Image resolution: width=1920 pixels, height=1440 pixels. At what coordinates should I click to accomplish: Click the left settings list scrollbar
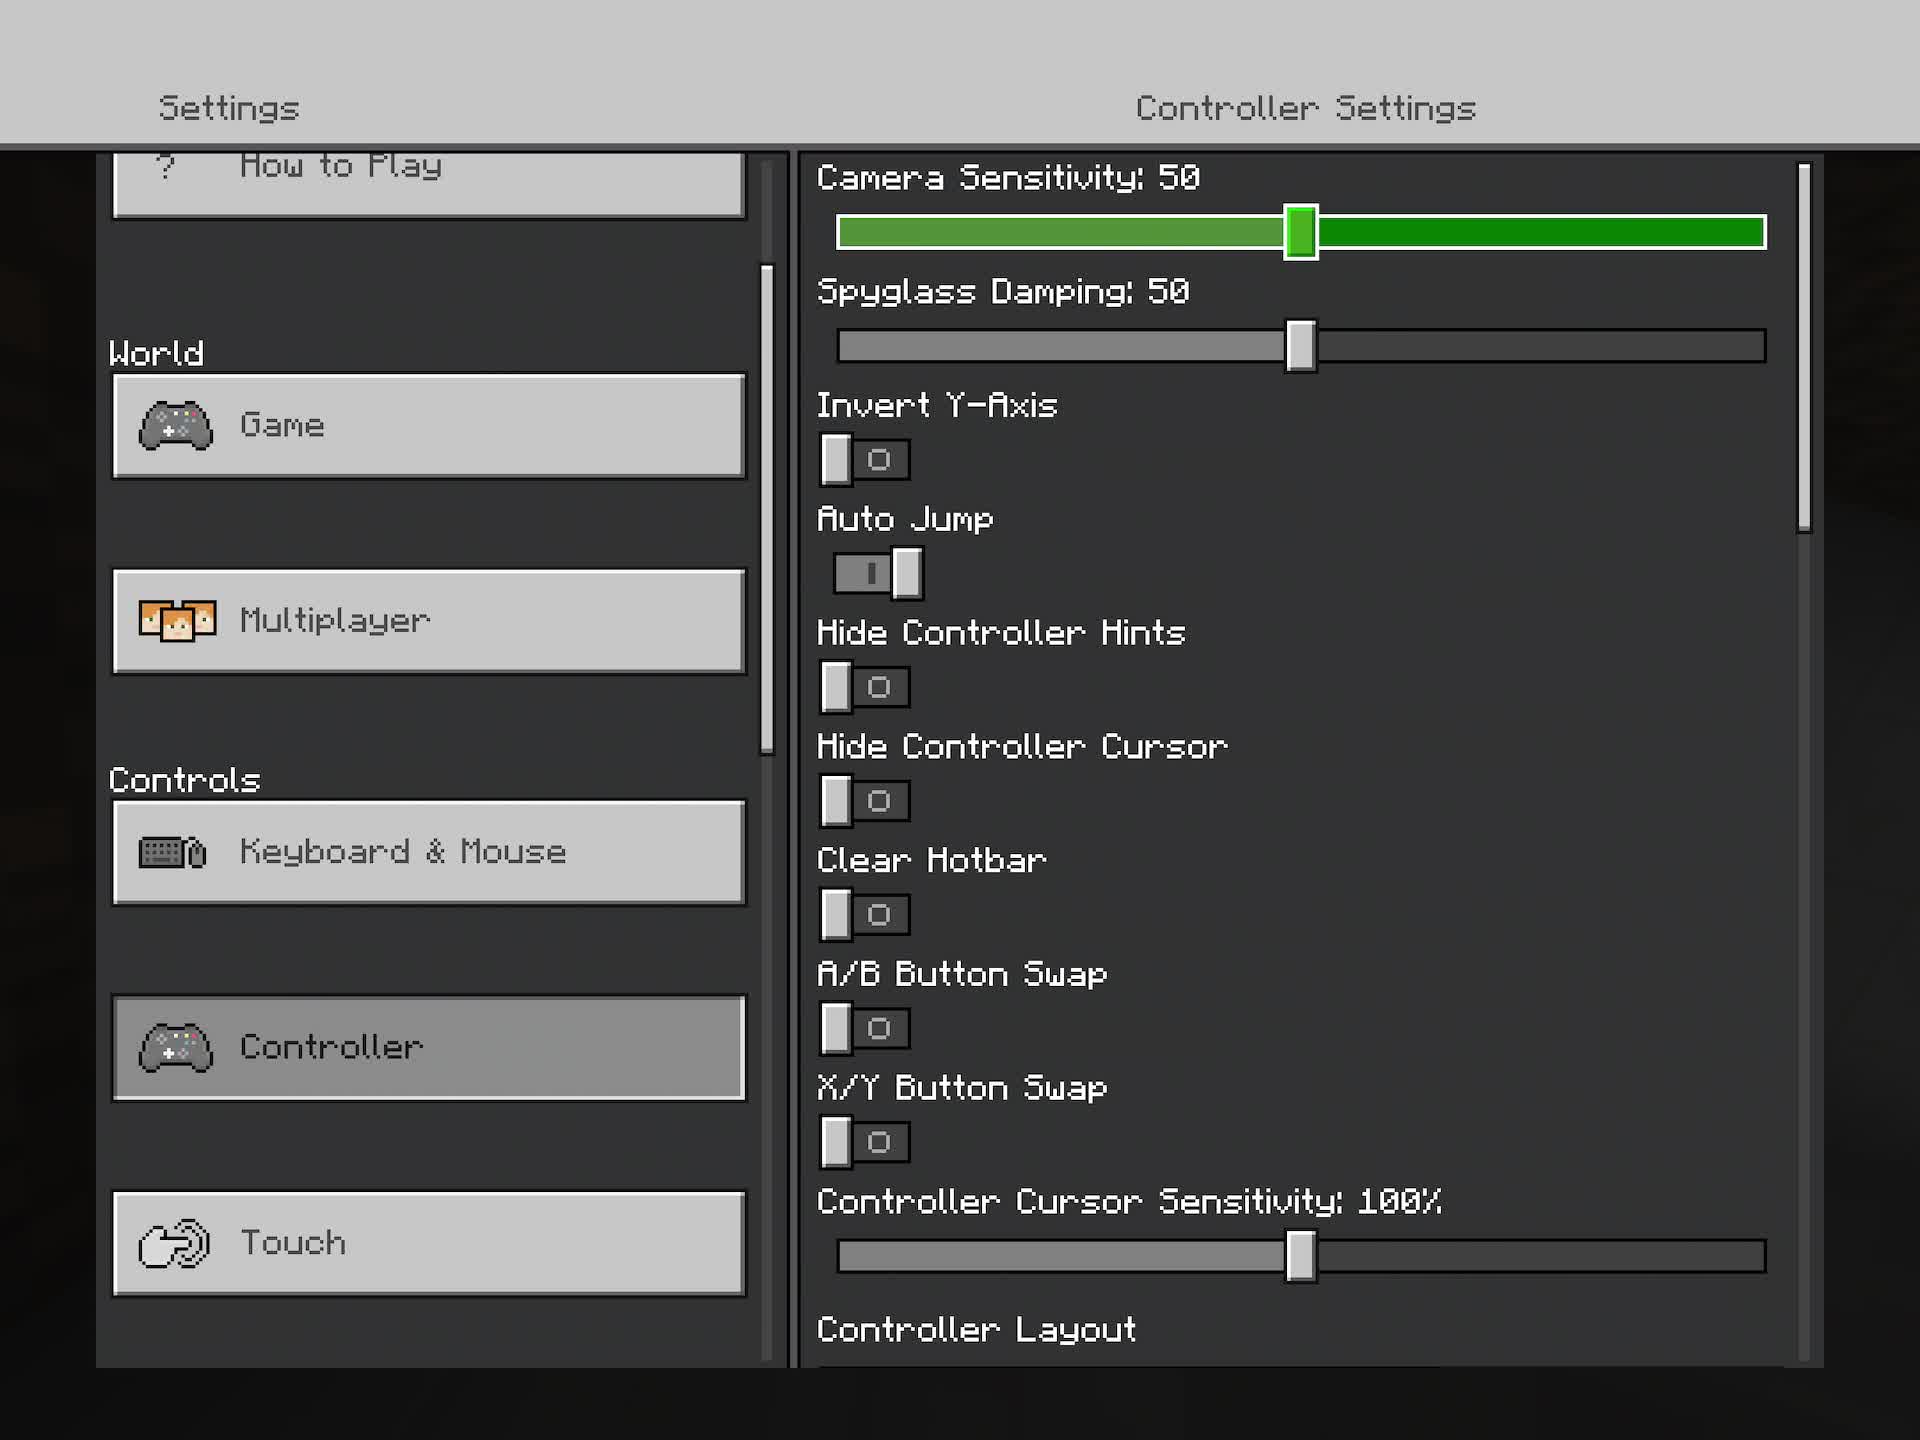tap(767, 509)
